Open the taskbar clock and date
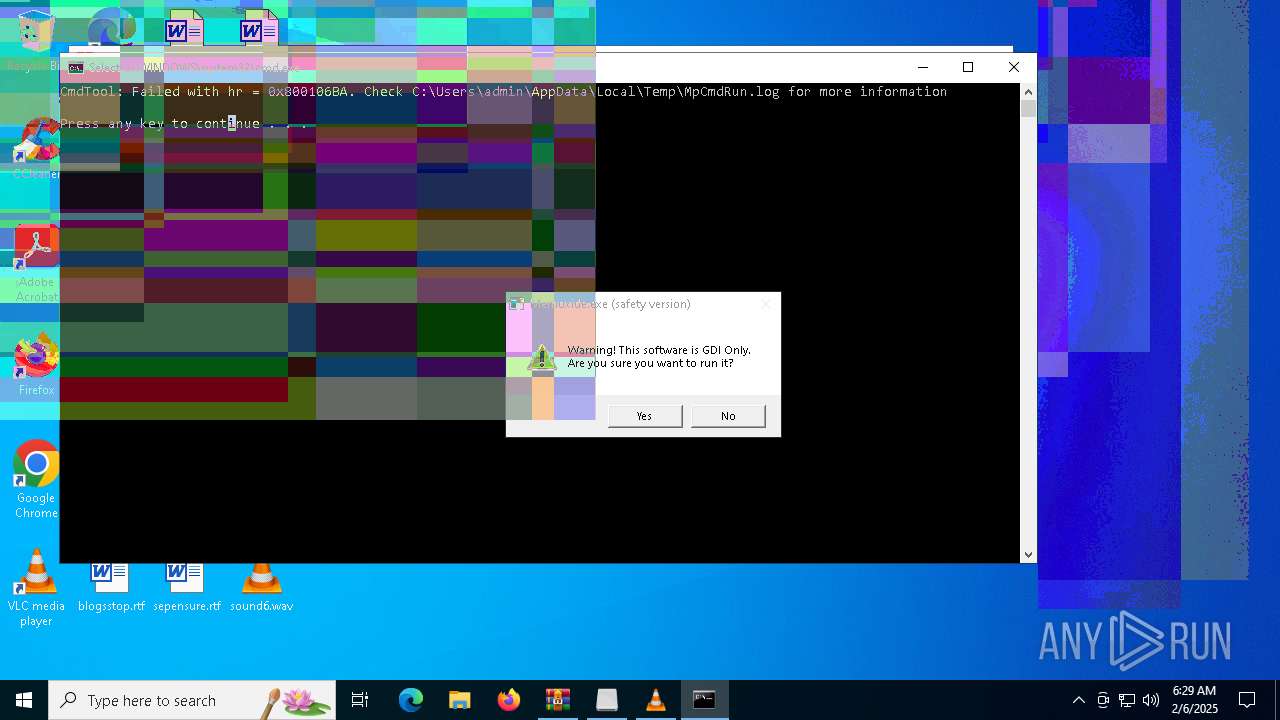This screenshot has height=720, width=1280. tap(1194, 700)
